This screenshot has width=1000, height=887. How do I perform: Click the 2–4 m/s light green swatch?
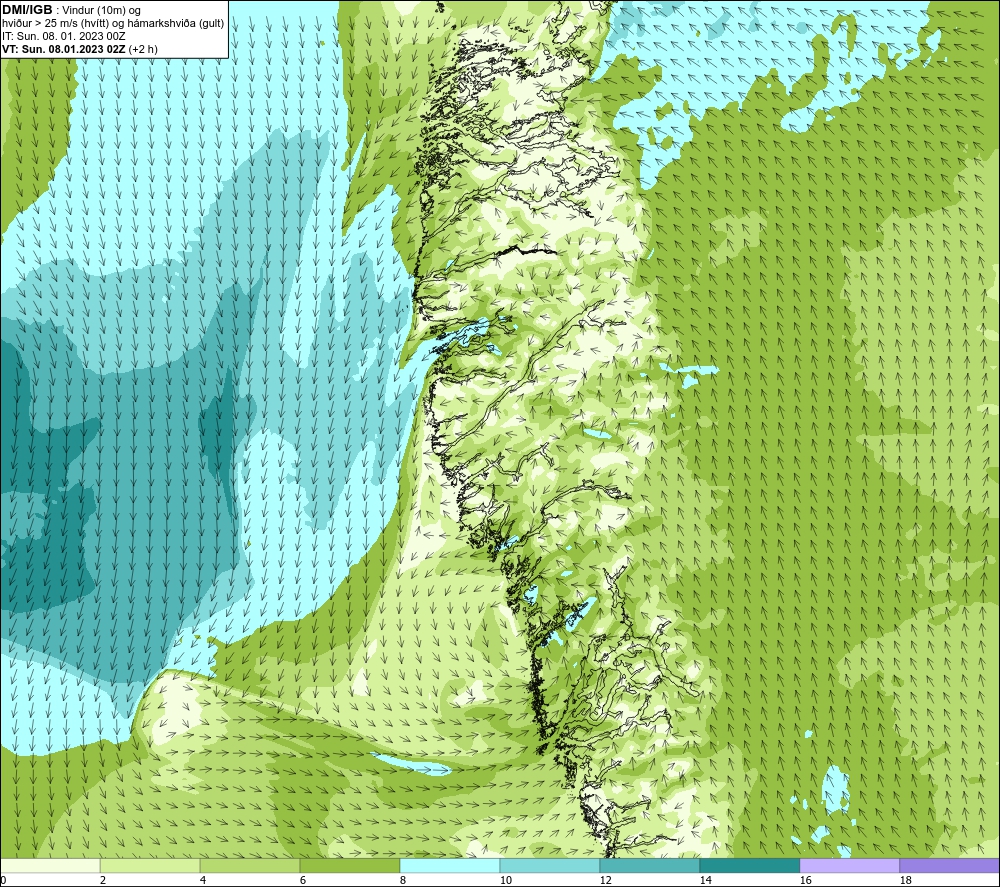click(150, 866)
